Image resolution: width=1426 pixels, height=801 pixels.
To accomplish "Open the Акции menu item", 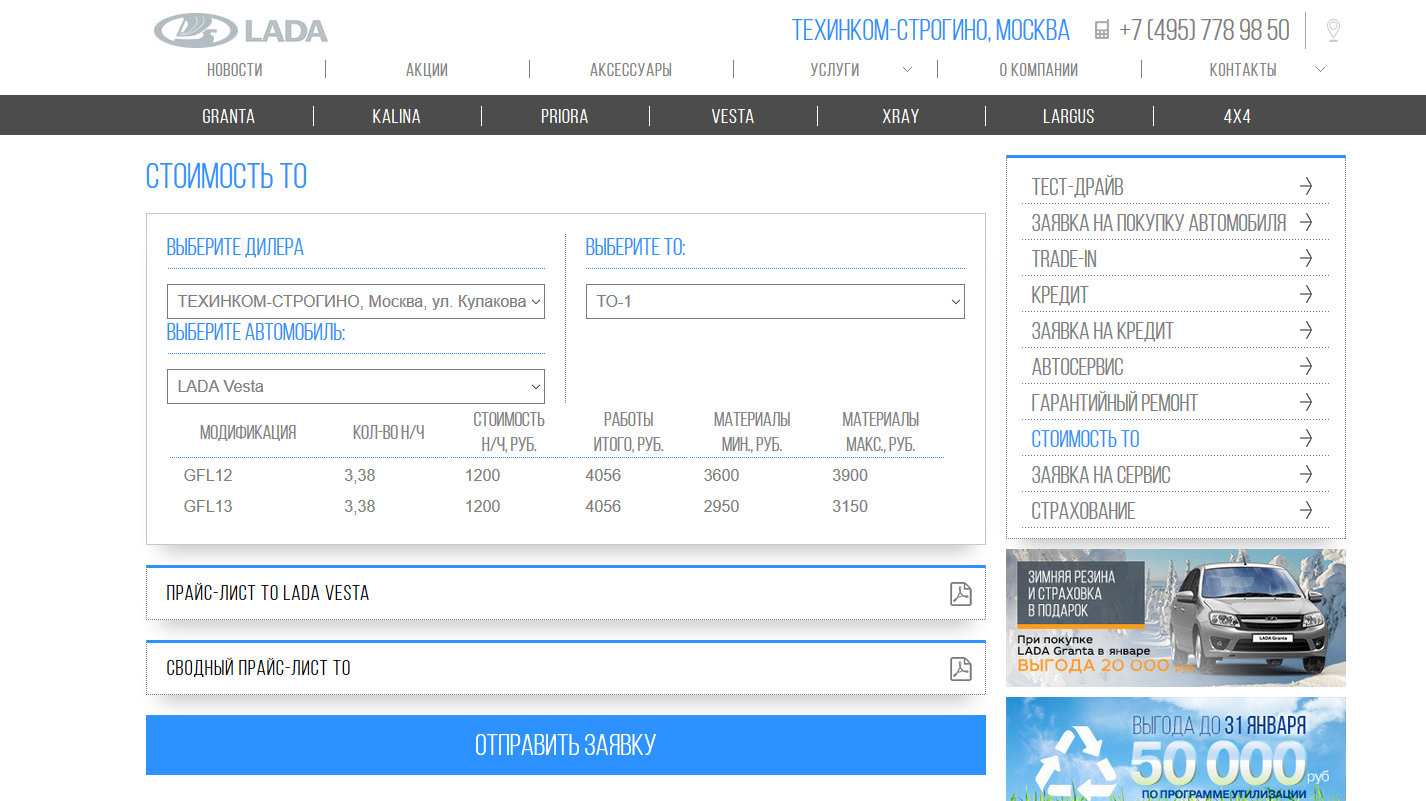I will [x=427, y=70].
